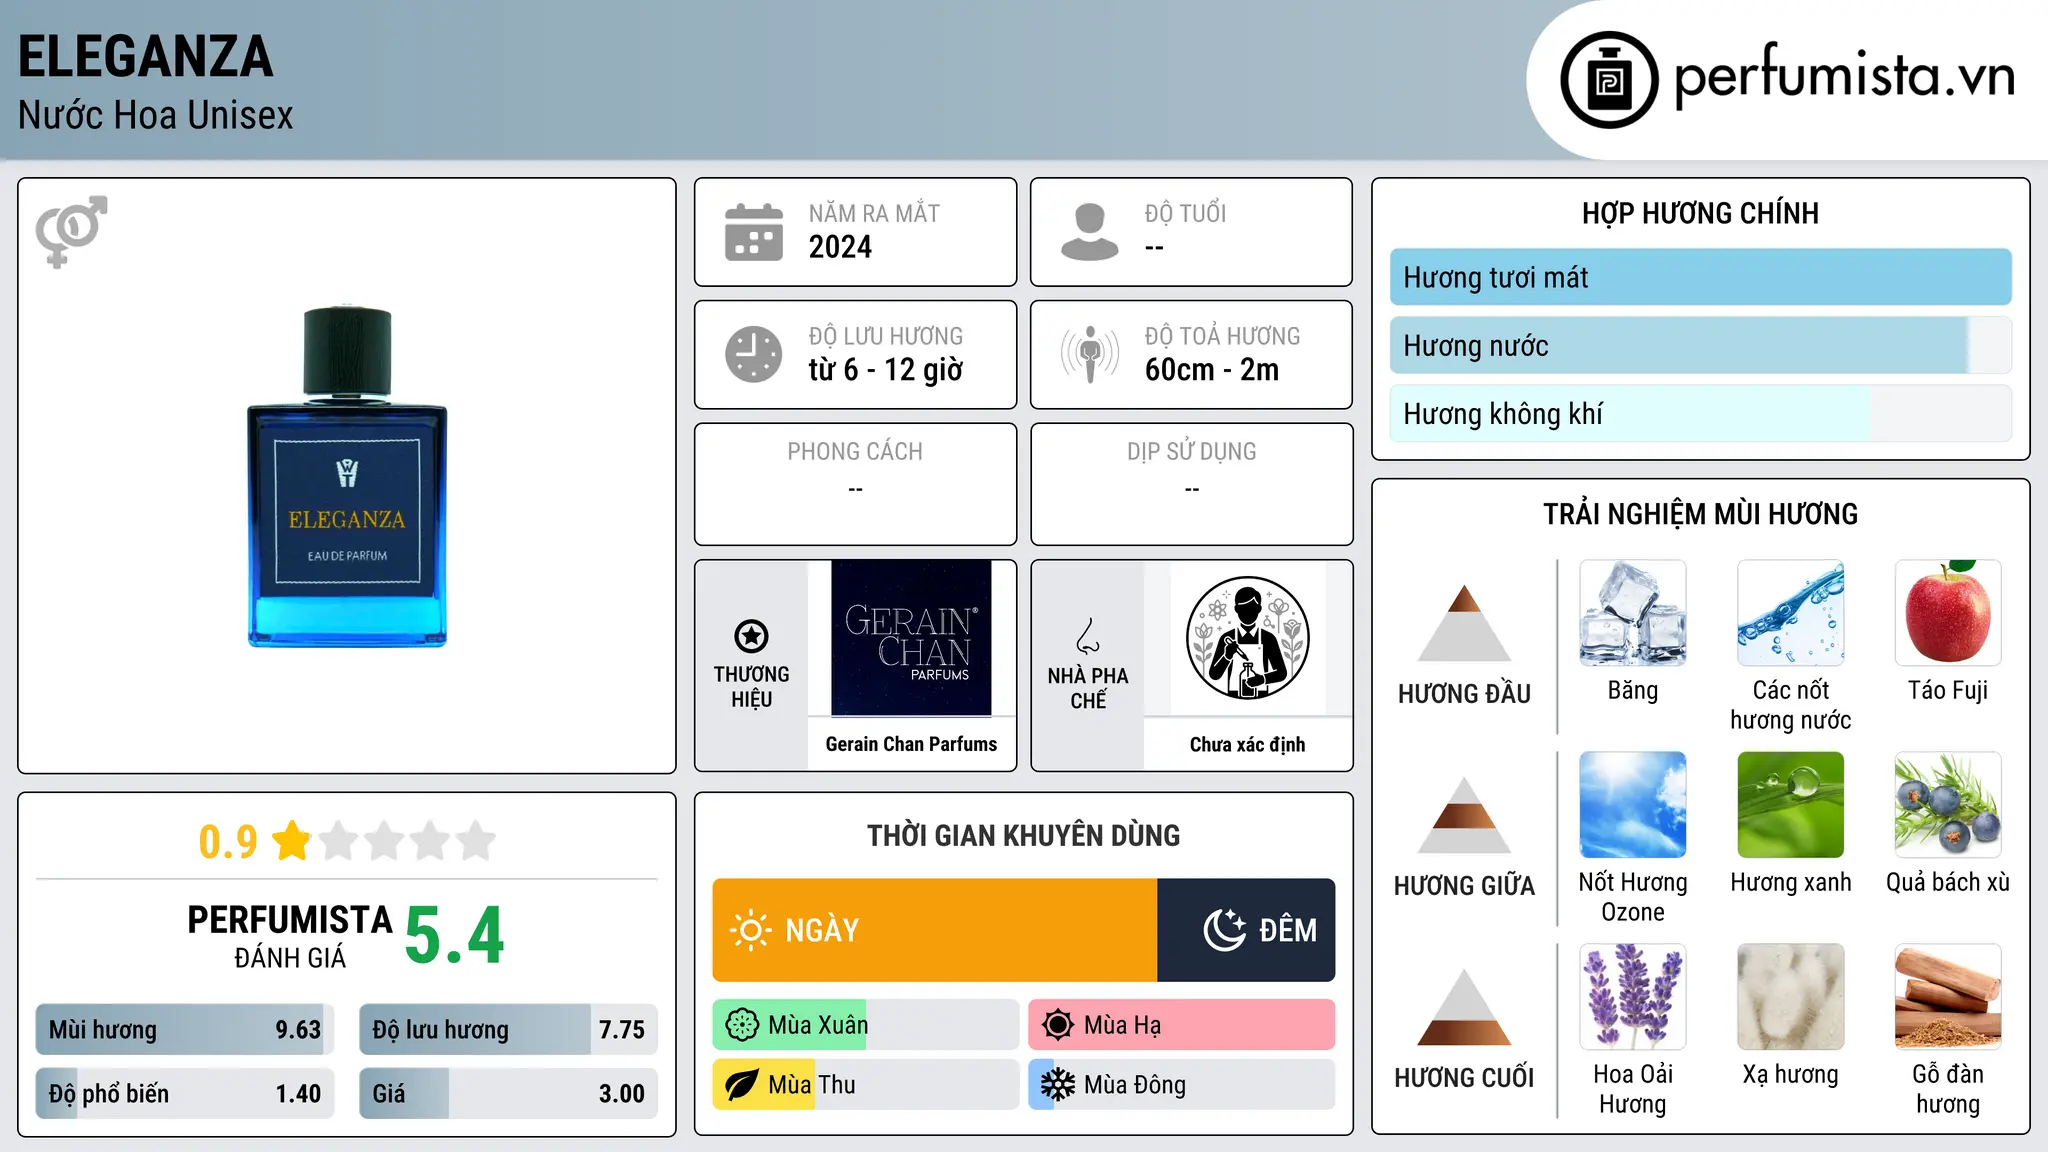Click the Nước Hoa Unisex subtitle
This screenshot has height=1152, width=2048.
[156, 116]
